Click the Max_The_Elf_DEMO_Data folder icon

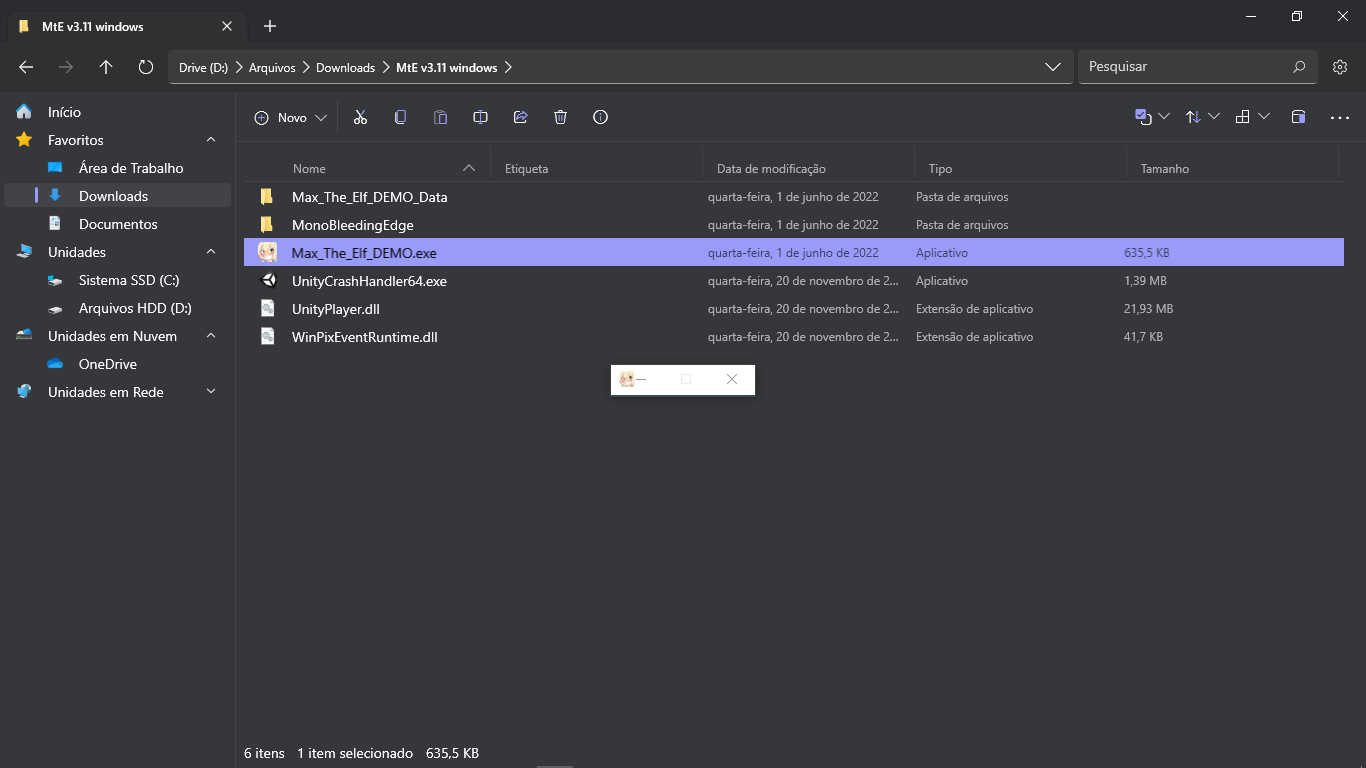click(x=267, y=197)
